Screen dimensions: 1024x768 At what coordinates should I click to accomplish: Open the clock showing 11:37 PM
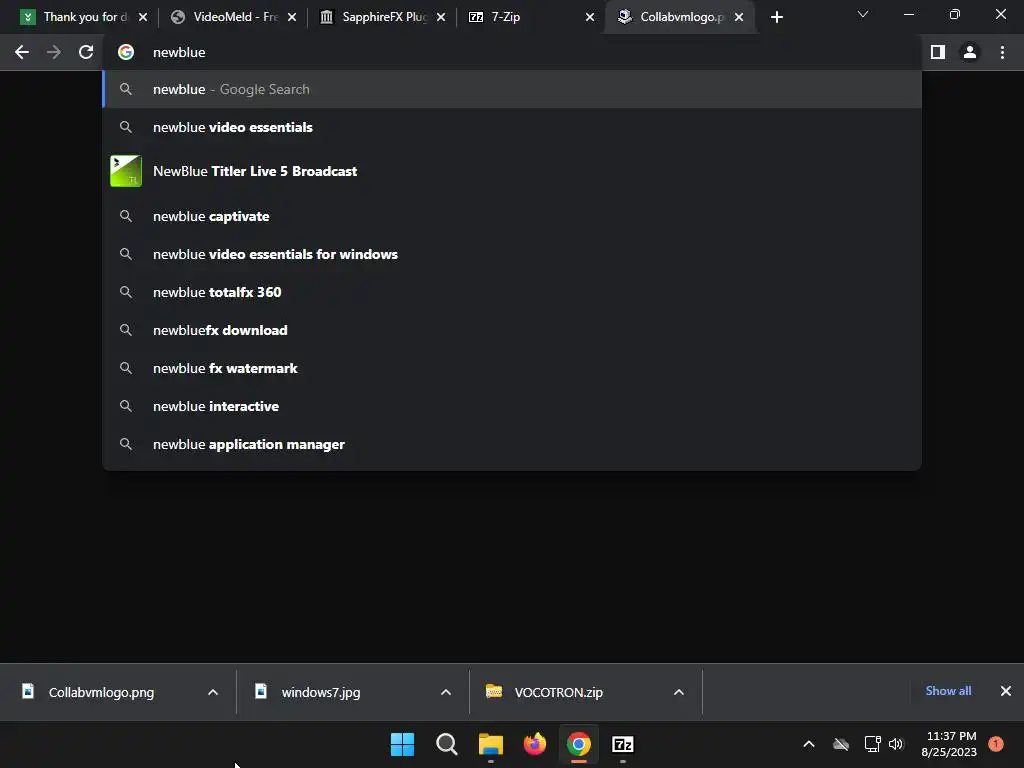point(949,744)
